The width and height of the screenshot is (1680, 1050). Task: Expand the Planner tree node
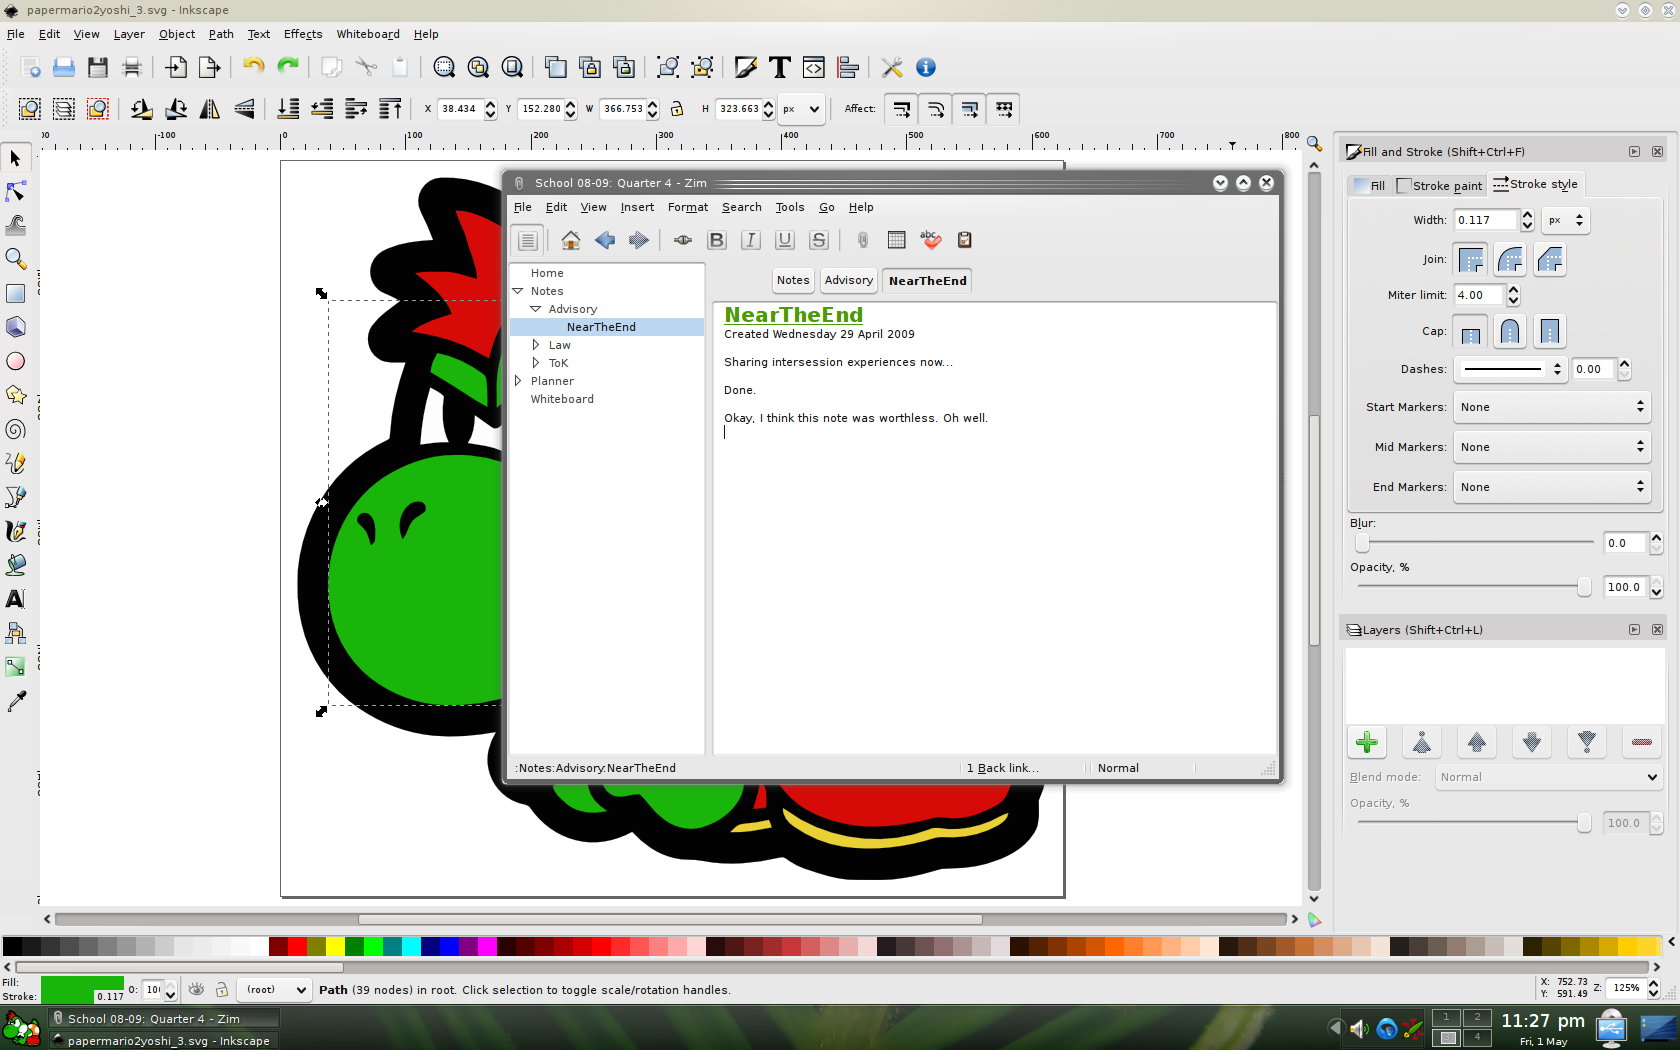pyautogui.click(x=518, y=381)
